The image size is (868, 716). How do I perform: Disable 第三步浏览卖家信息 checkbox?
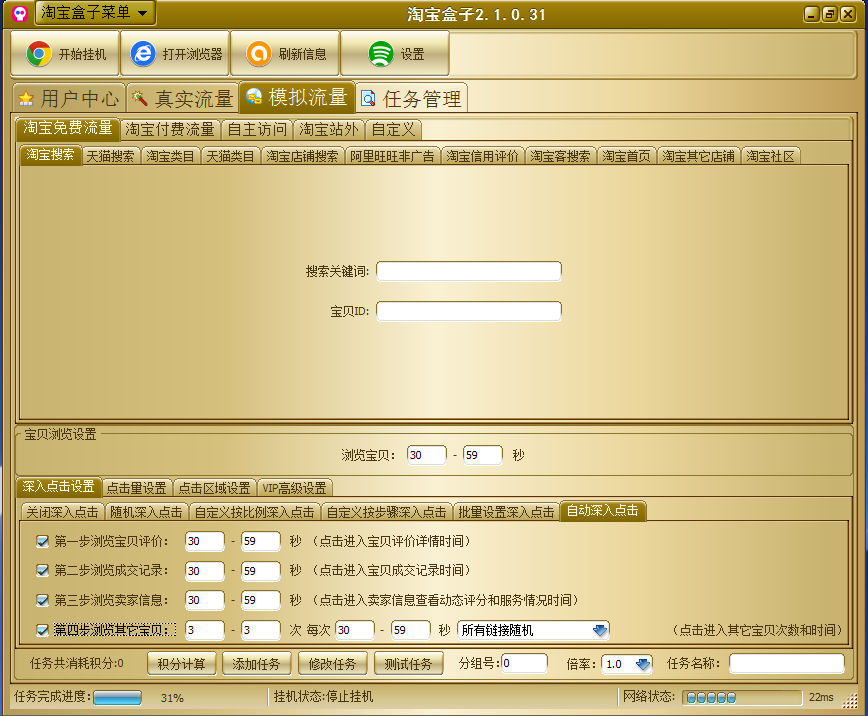tap(42, 600)
